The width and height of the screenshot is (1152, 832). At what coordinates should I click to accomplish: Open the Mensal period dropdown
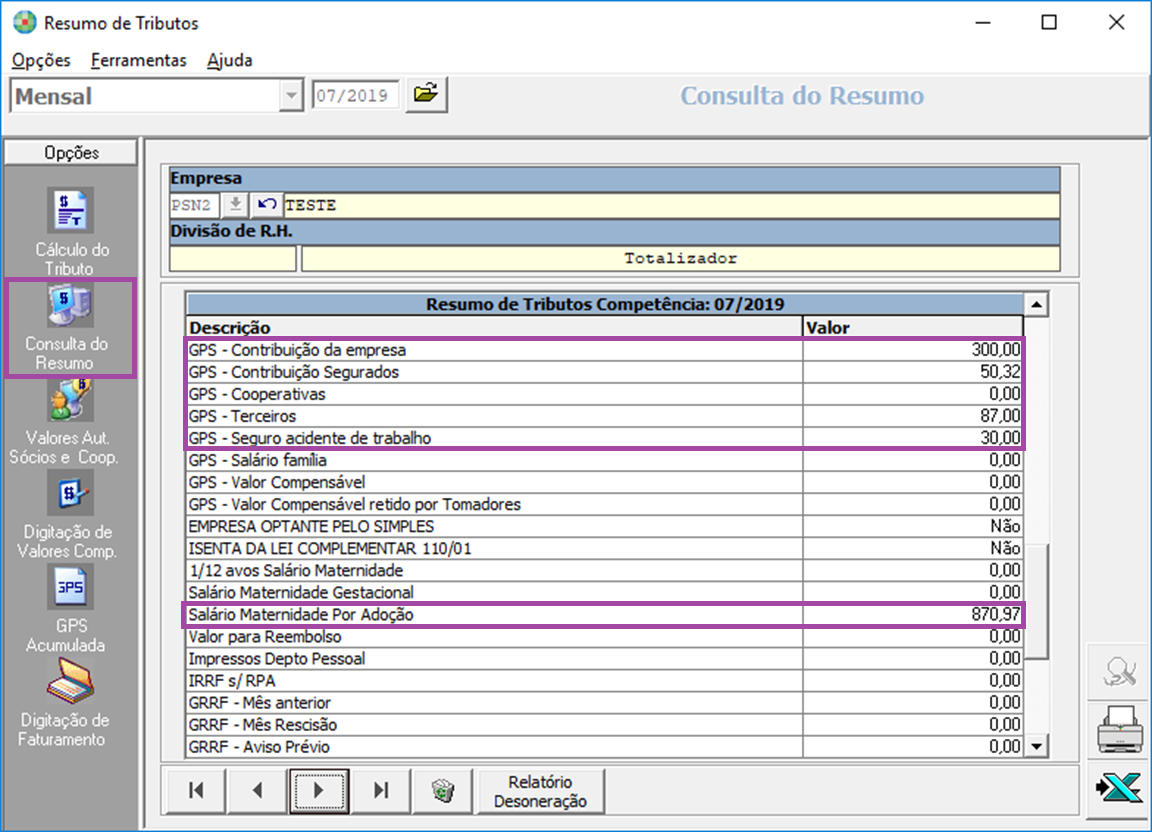292,96
